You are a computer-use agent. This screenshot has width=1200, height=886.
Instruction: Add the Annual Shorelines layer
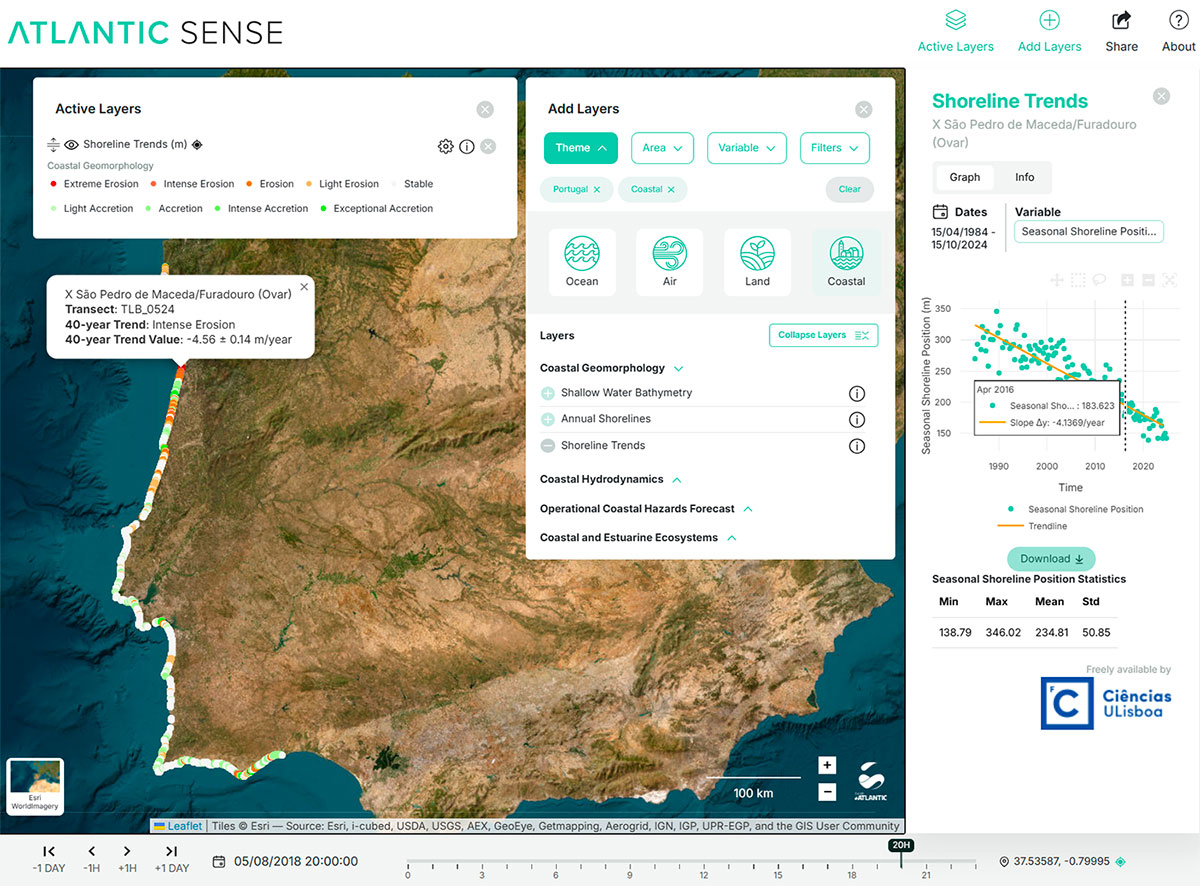[x=548, y=419]
